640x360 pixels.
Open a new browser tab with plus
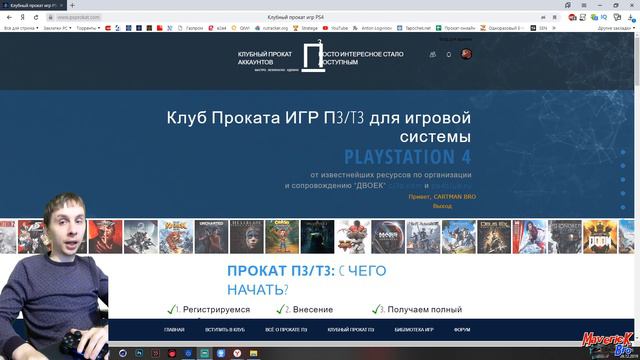point(72,5)
